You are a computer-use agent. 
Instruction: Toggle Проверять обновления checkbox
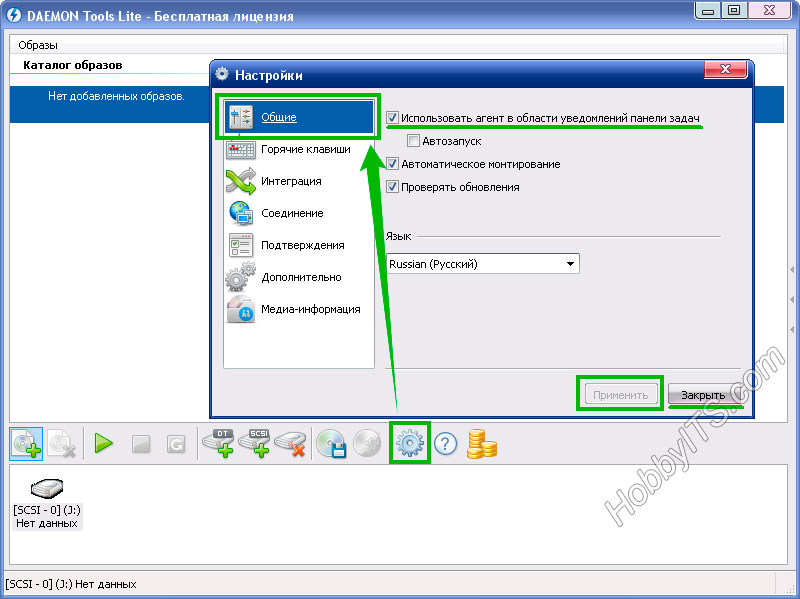(392, 187)
